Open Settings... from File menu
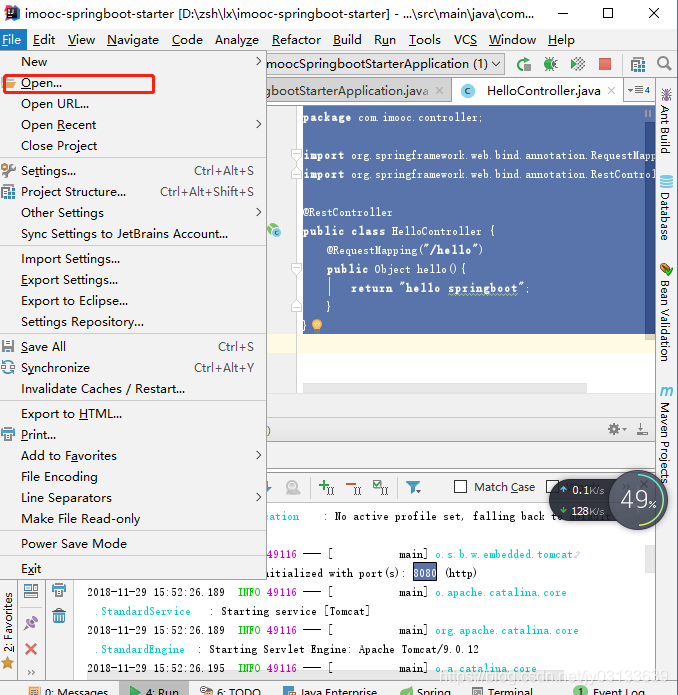678x695 pixels. (x=133, y=171)
